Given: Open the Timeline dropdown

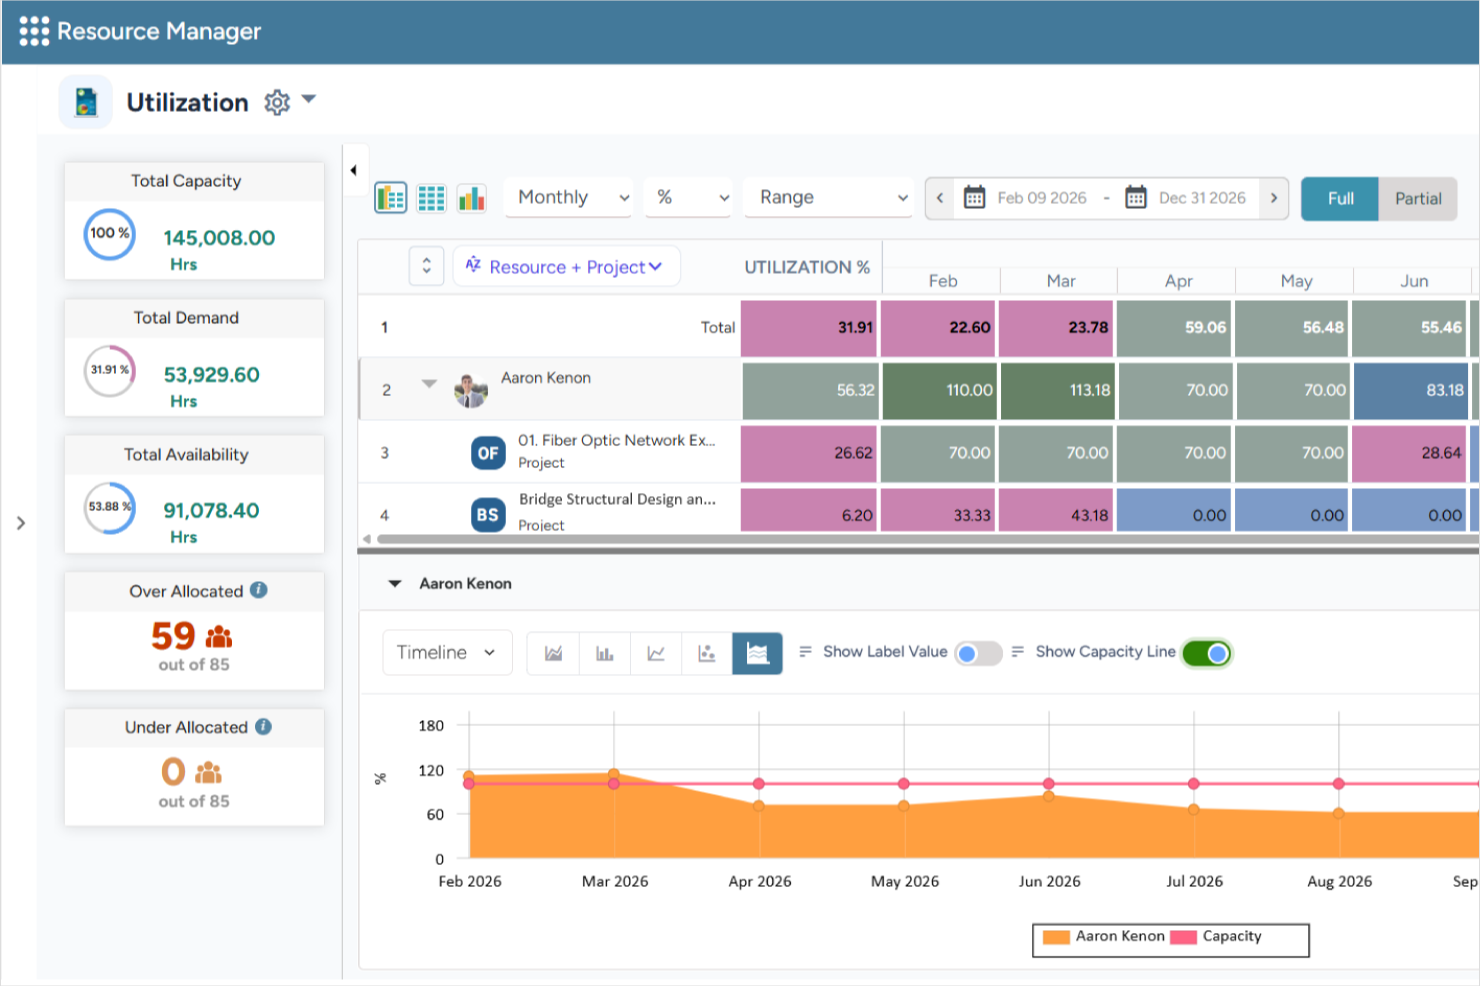Looking at the screenshot, I should pyautogui.click(x=447, y=653).
